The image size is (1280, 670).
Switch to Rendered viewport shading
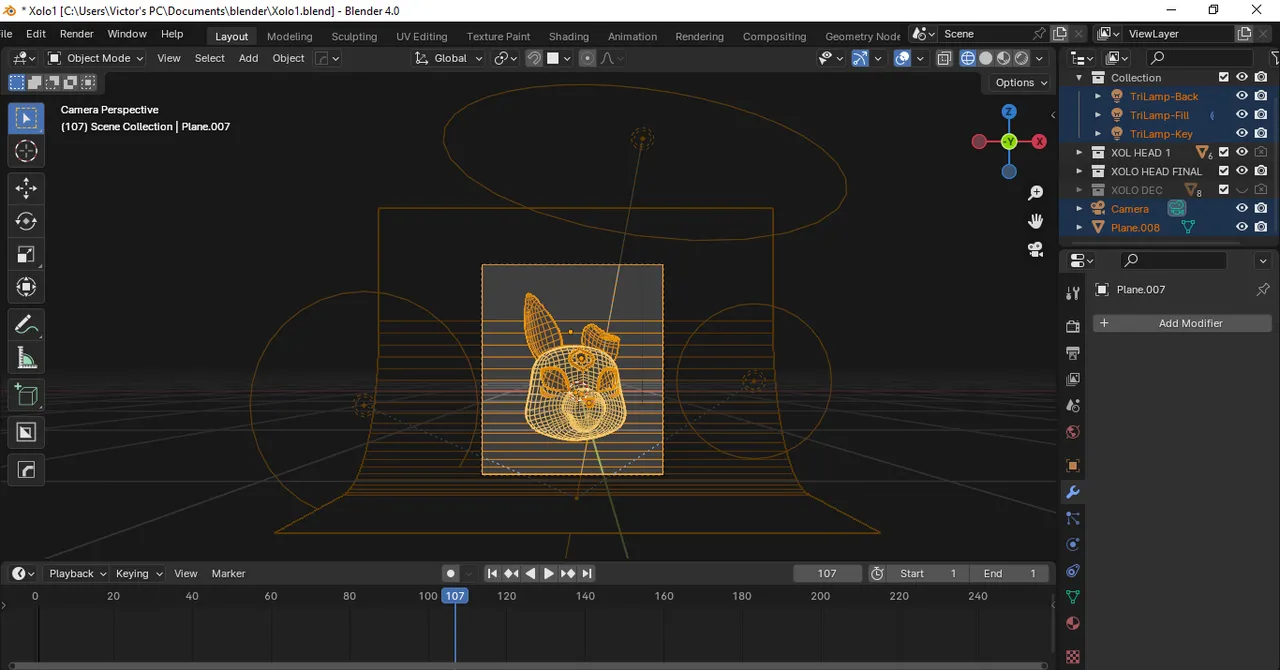coord(1022,58)
